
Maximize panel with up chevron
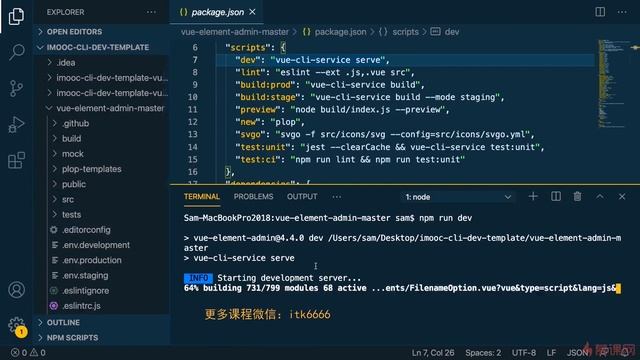coord(600,197)
